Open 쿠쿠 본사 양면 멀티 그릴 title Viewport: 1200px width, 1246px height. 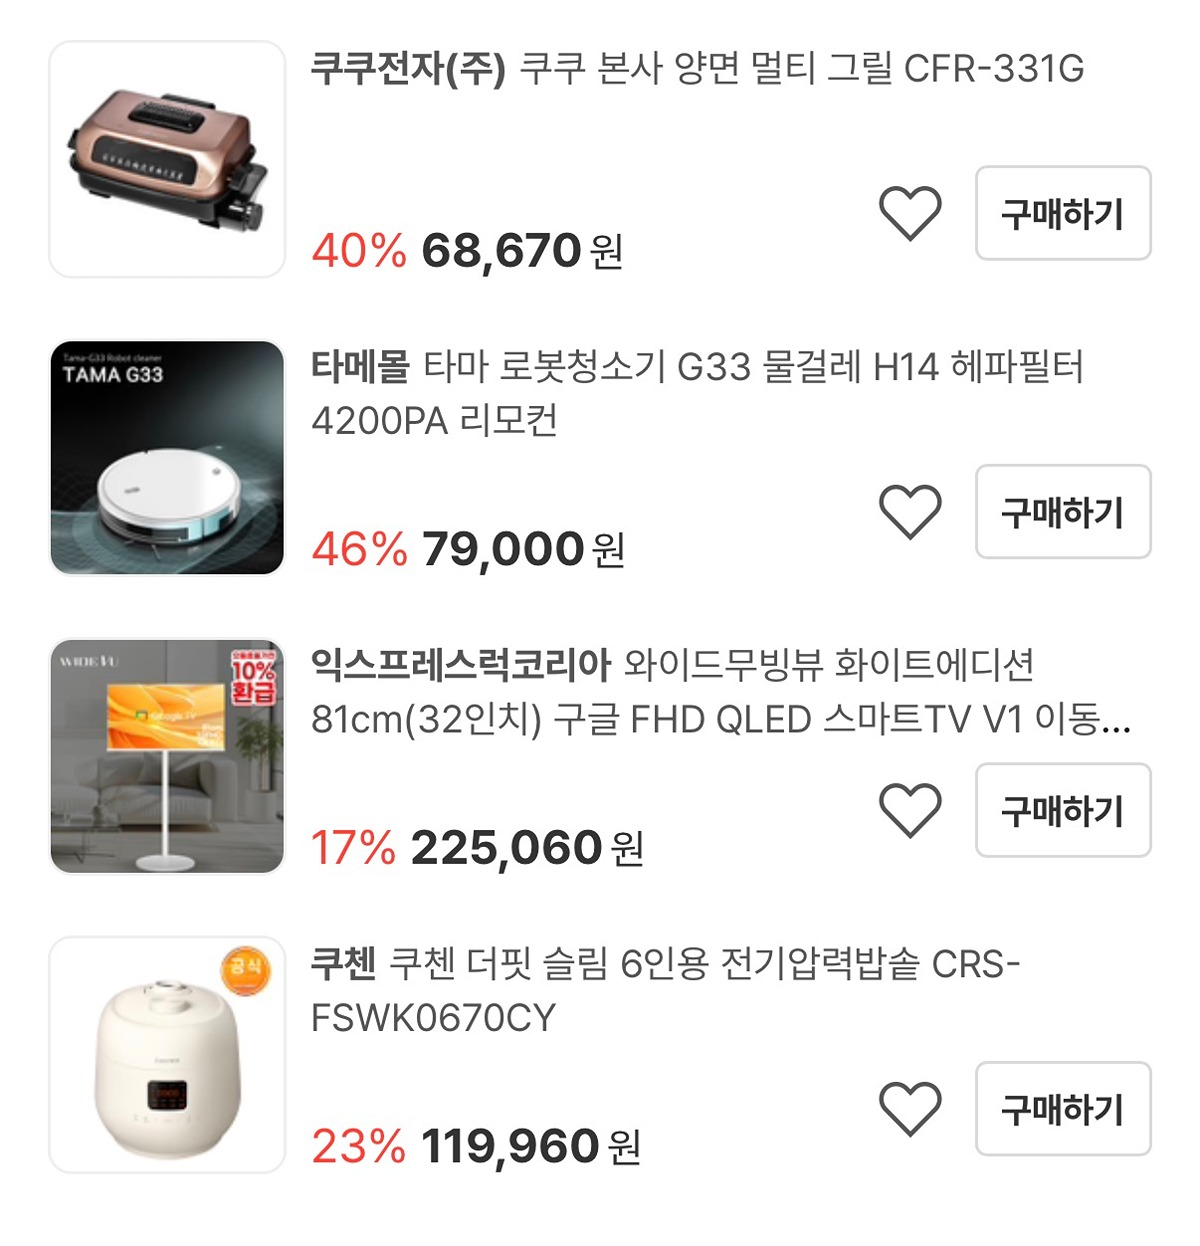point(697,69)
